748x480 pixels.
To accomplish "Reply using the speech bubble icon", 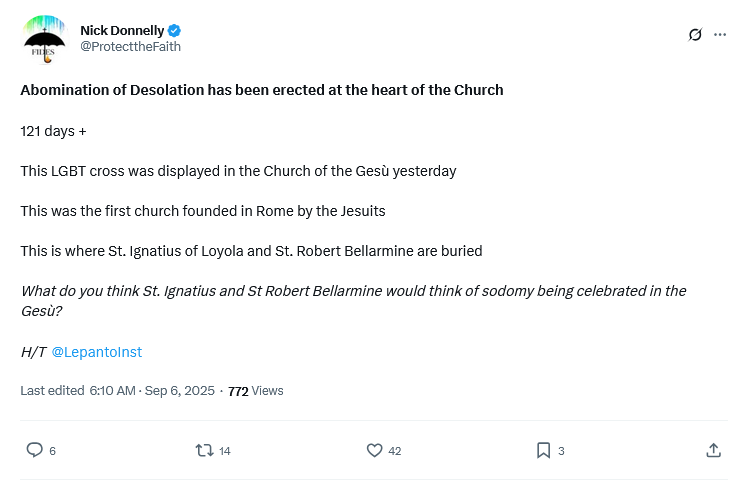I will click(34, 450).
